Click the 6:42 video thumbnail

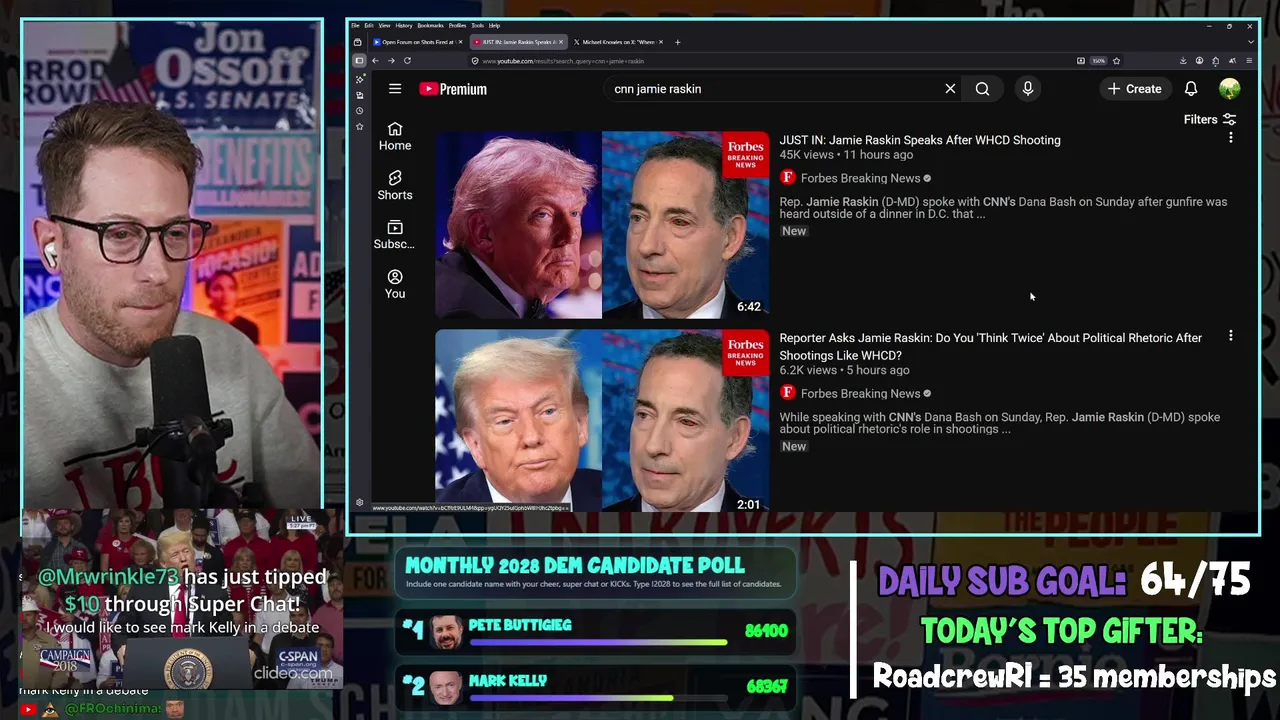tap(602, 225)
